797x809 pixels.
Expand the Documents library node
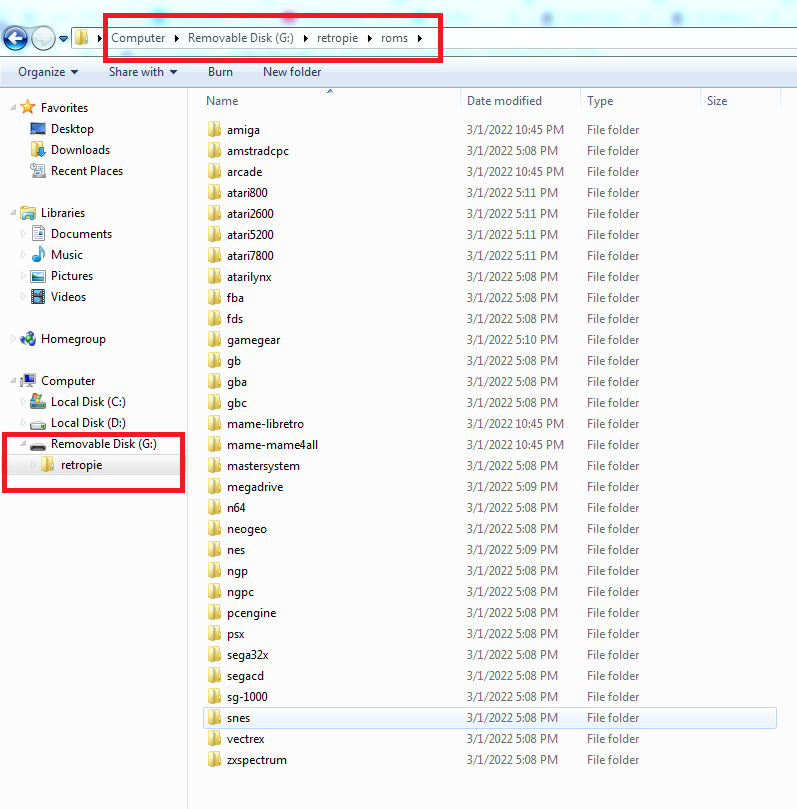pyautogui.click(x=23, y=234)
